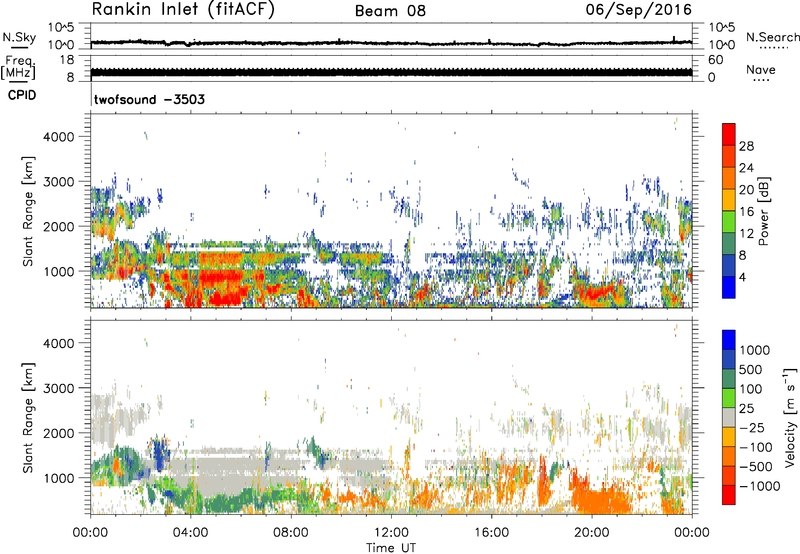Pick the light green 12–16 dB Power segment

point(729,221)
